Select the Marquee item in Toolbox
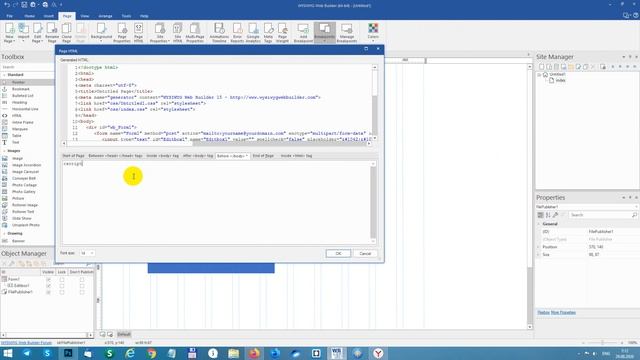This screenshot has height=360, width=640. click(20, 129)
